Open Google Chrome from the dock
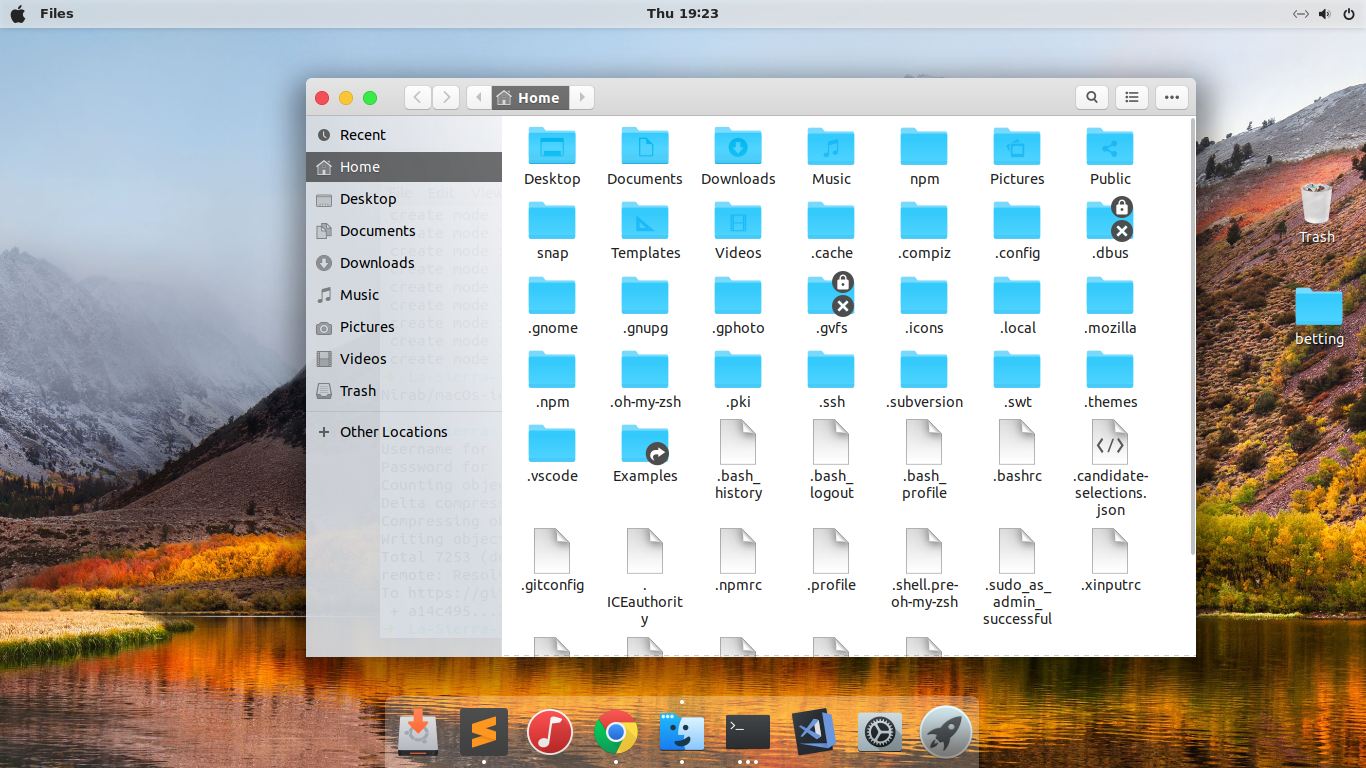Screen dimensions: 1366x768 [x=616, y=734]
